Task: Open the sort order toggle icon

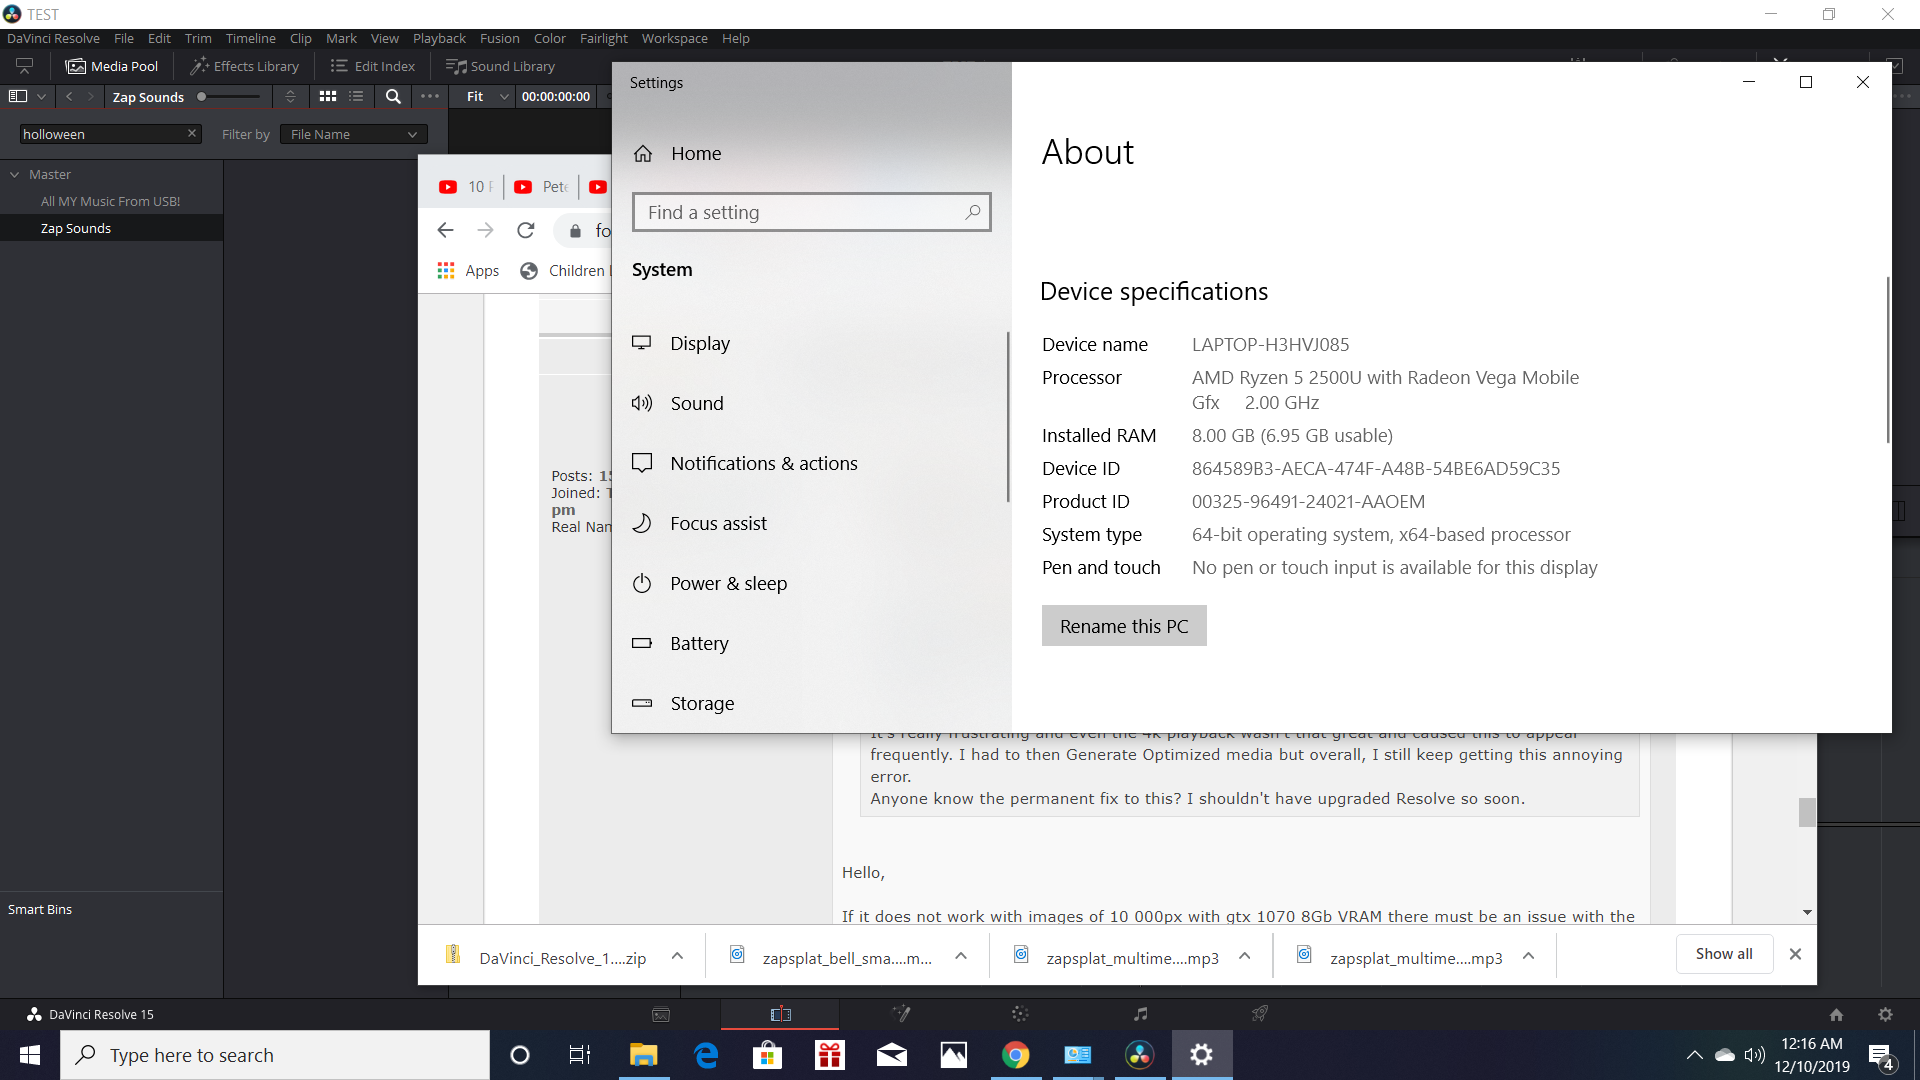Action: pos(290,96)
